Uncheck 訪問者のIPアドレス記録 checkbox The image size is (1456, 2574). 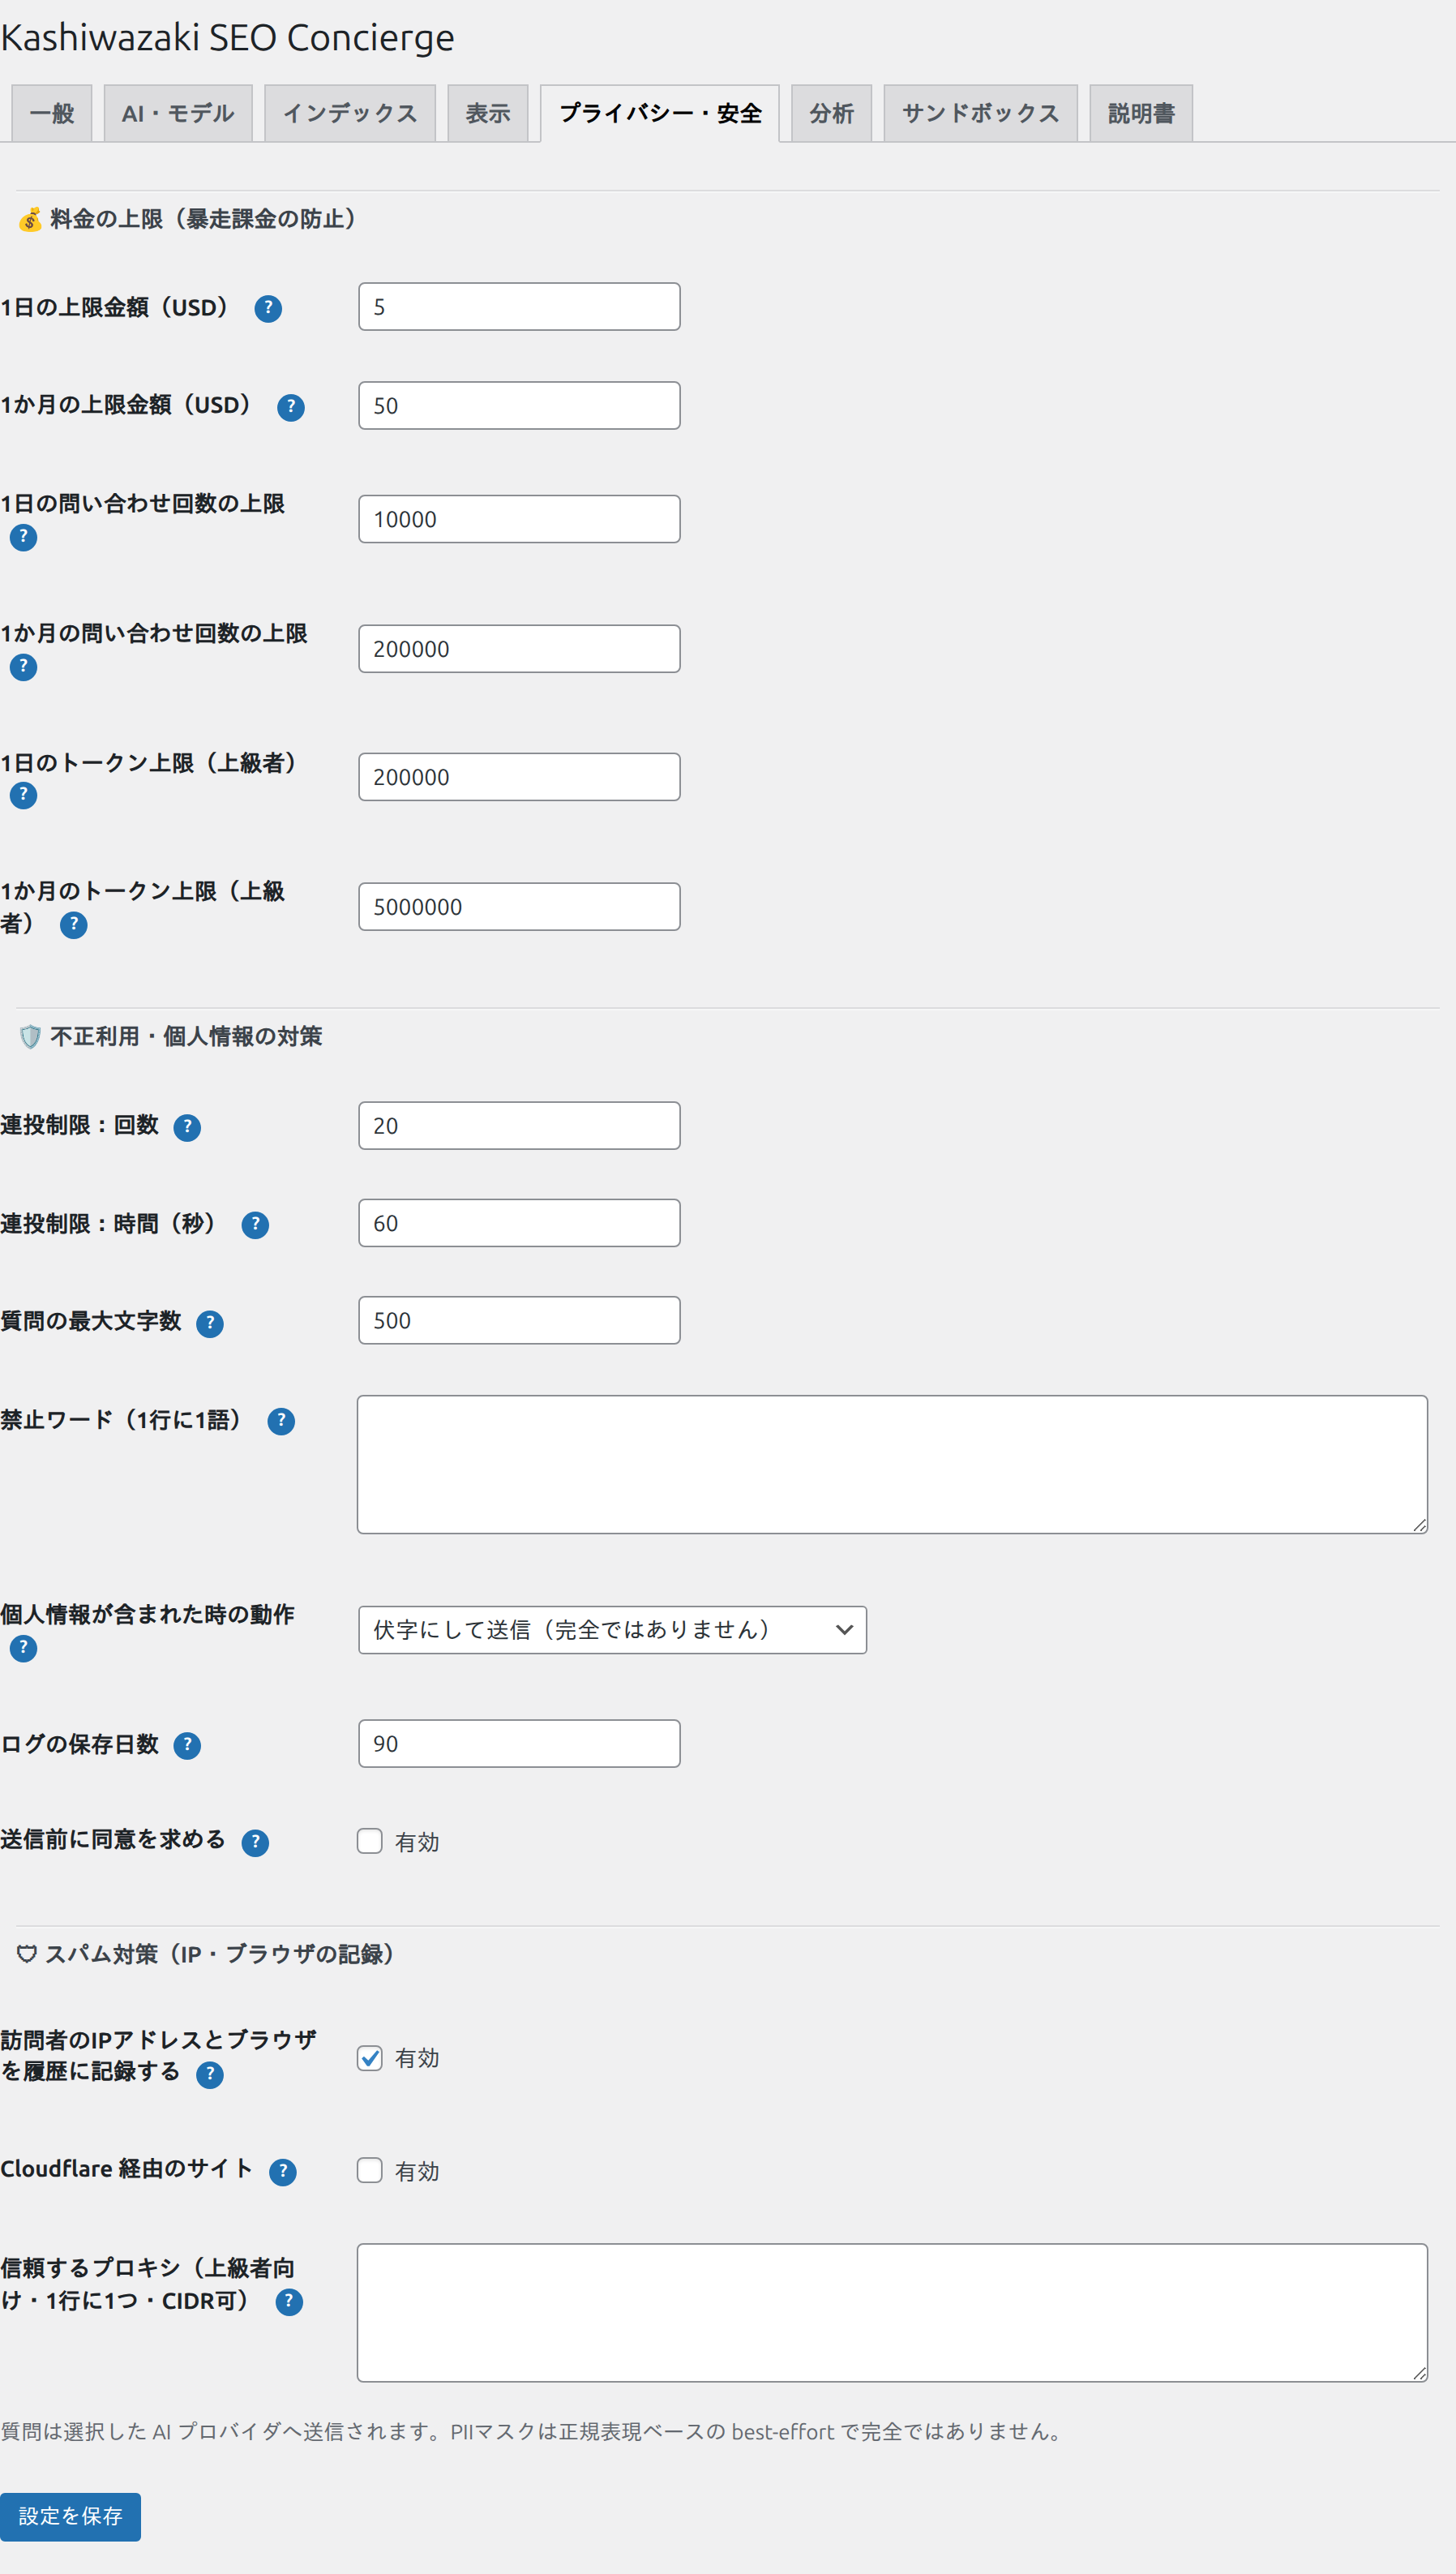(x=370, y=2057)
